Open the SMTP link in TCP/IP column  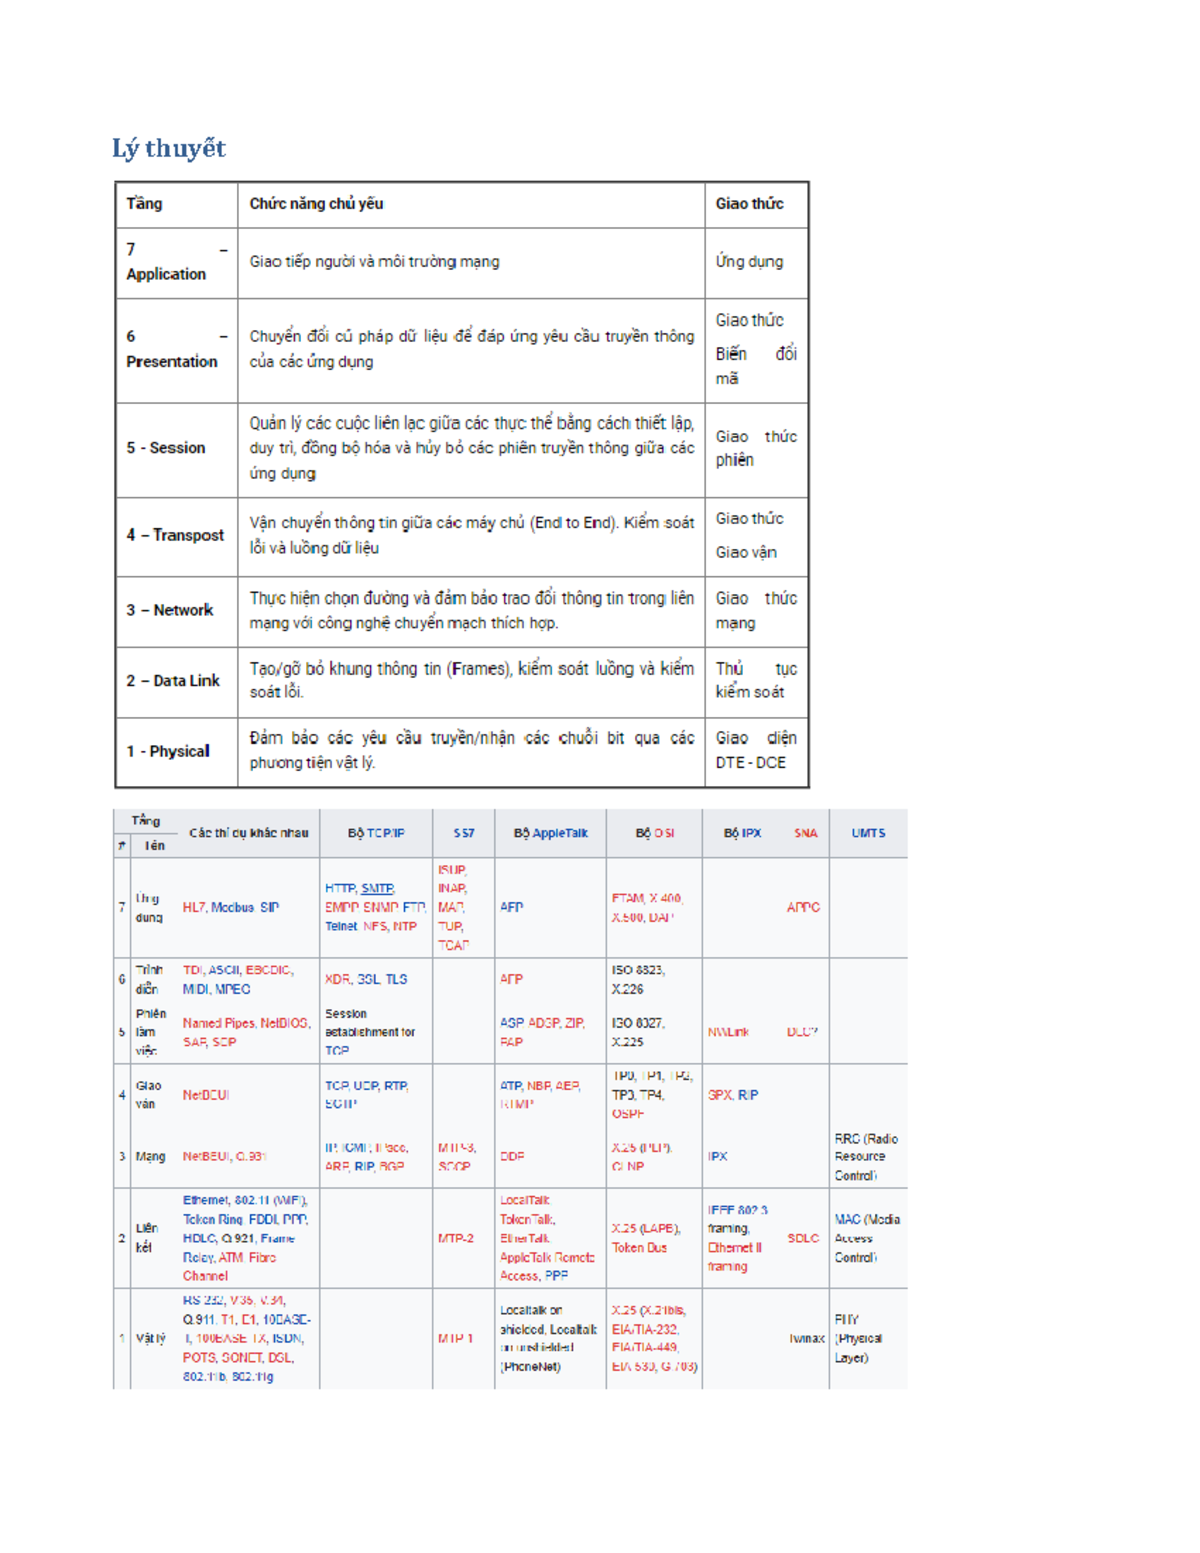tap(377, 888)
